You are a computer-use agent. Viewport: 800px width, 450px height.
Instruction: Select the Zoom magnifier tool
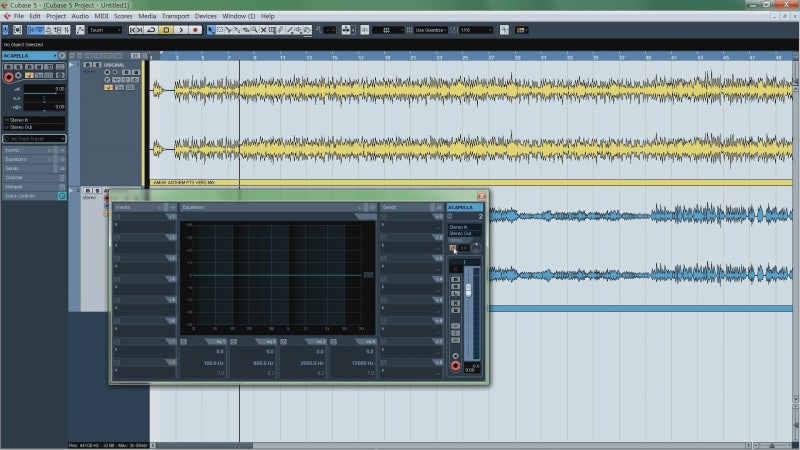coord(255,30)
